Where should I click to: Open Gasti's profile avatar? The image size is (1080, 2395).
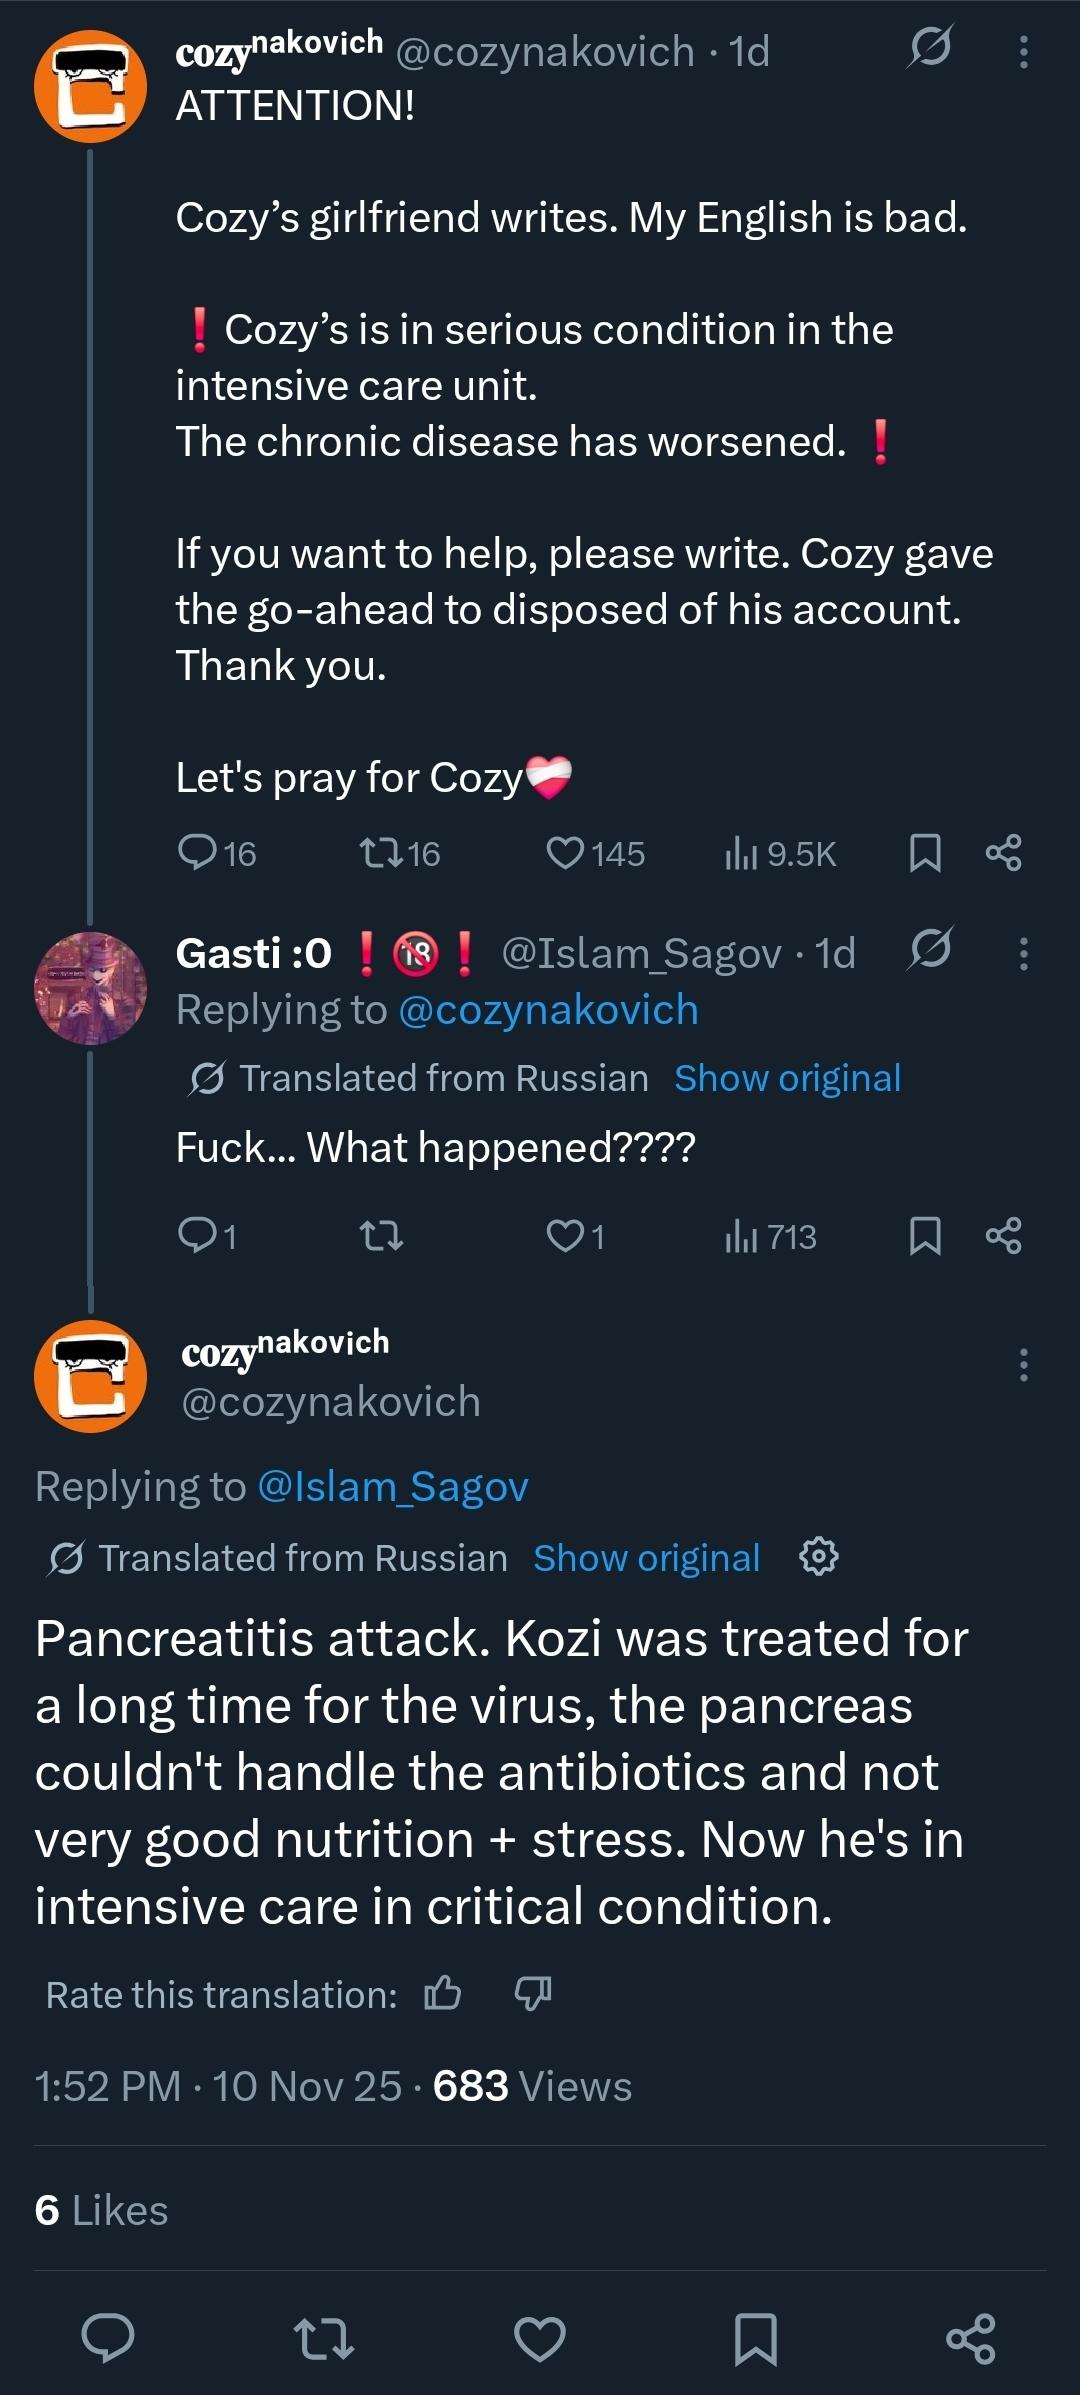pyautogui.click(x=90, y=988)
